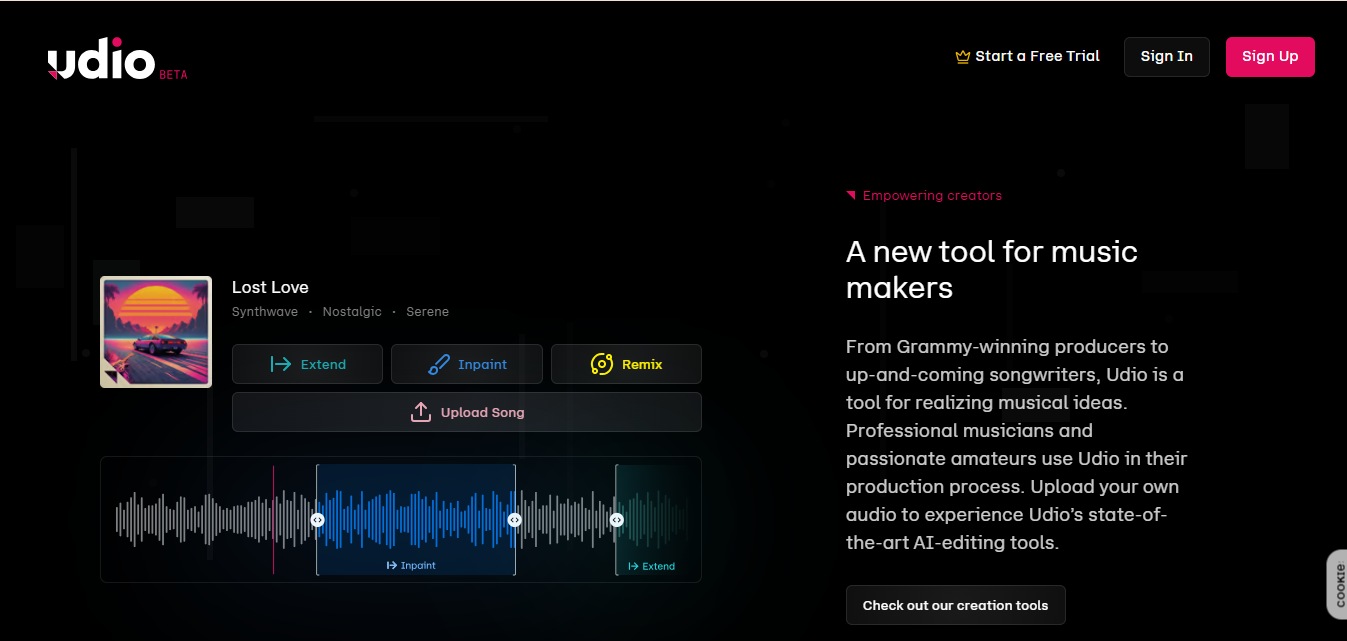Select the Extend label text
Viewport: 1347px width, 641px height.
pyautogui.click(x=323, y=364)
